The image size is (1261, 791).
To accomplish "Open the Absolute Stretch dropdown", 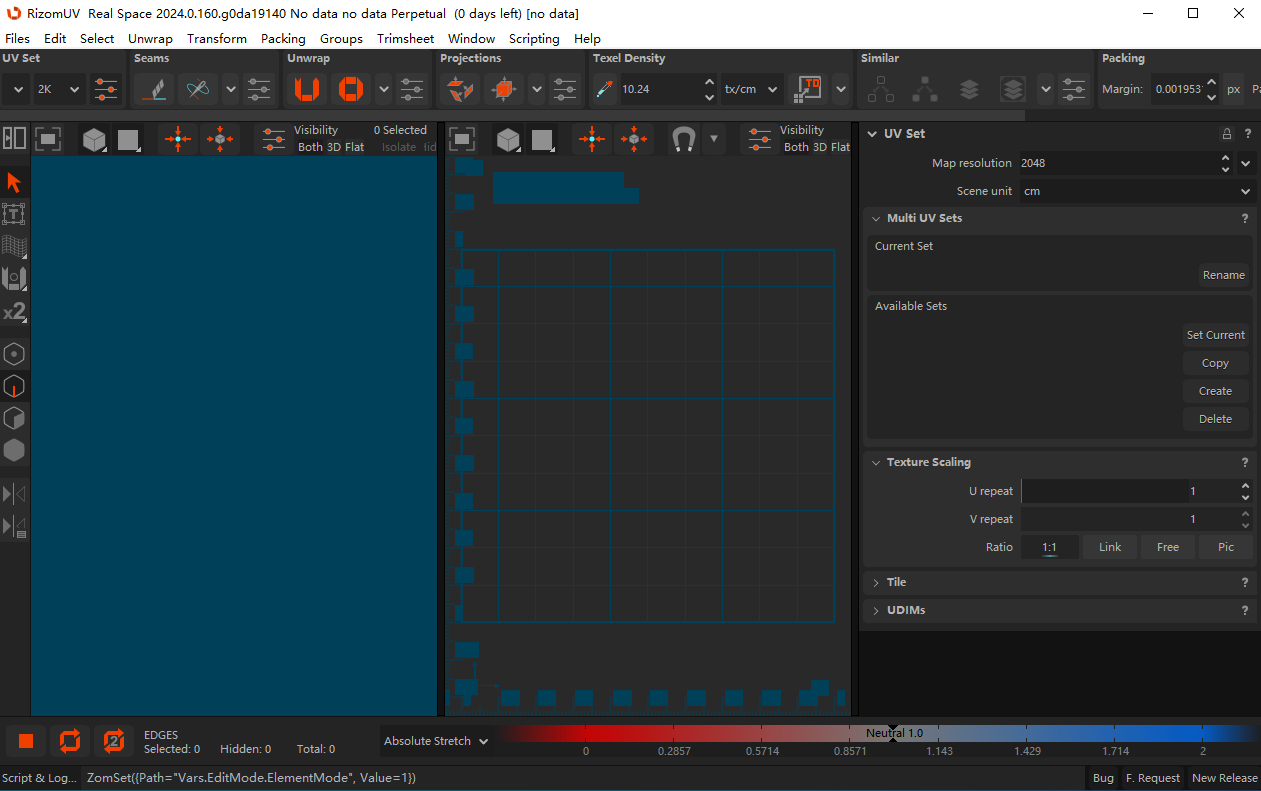I will (x=438, y=741).
